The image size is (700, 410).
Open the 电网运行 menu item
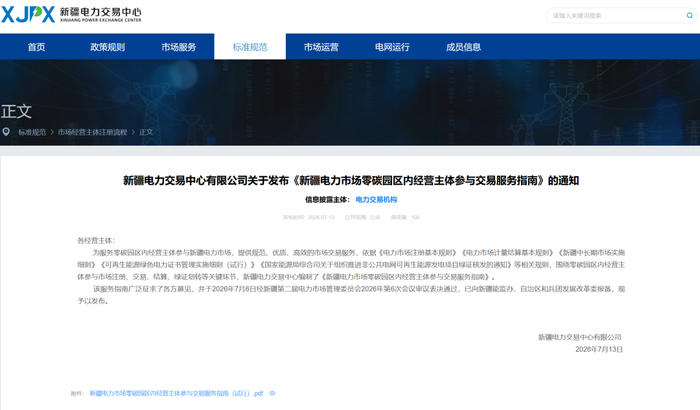click(x=392, y=47)
